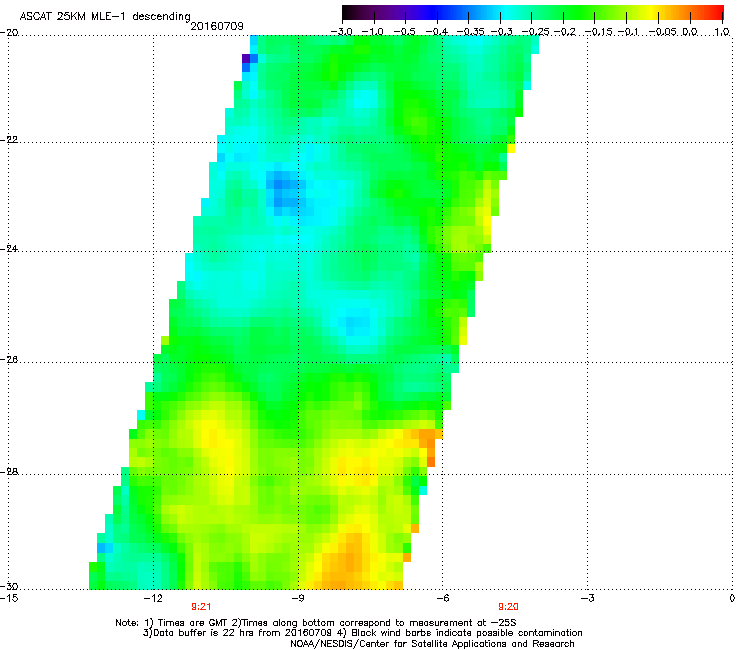Click the -3.0 label under the color bar
Screen dimensions: 740x650
pos(342,32)
